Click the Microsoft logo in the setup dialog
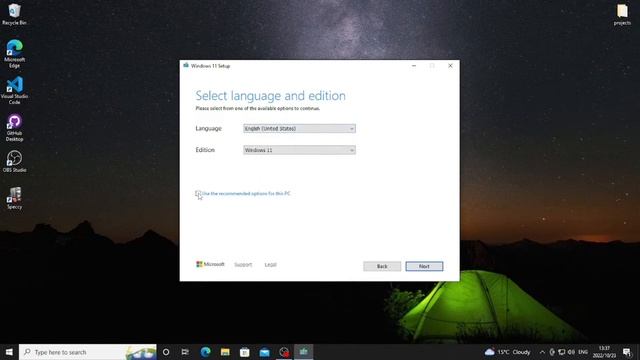 coord(210,264)
